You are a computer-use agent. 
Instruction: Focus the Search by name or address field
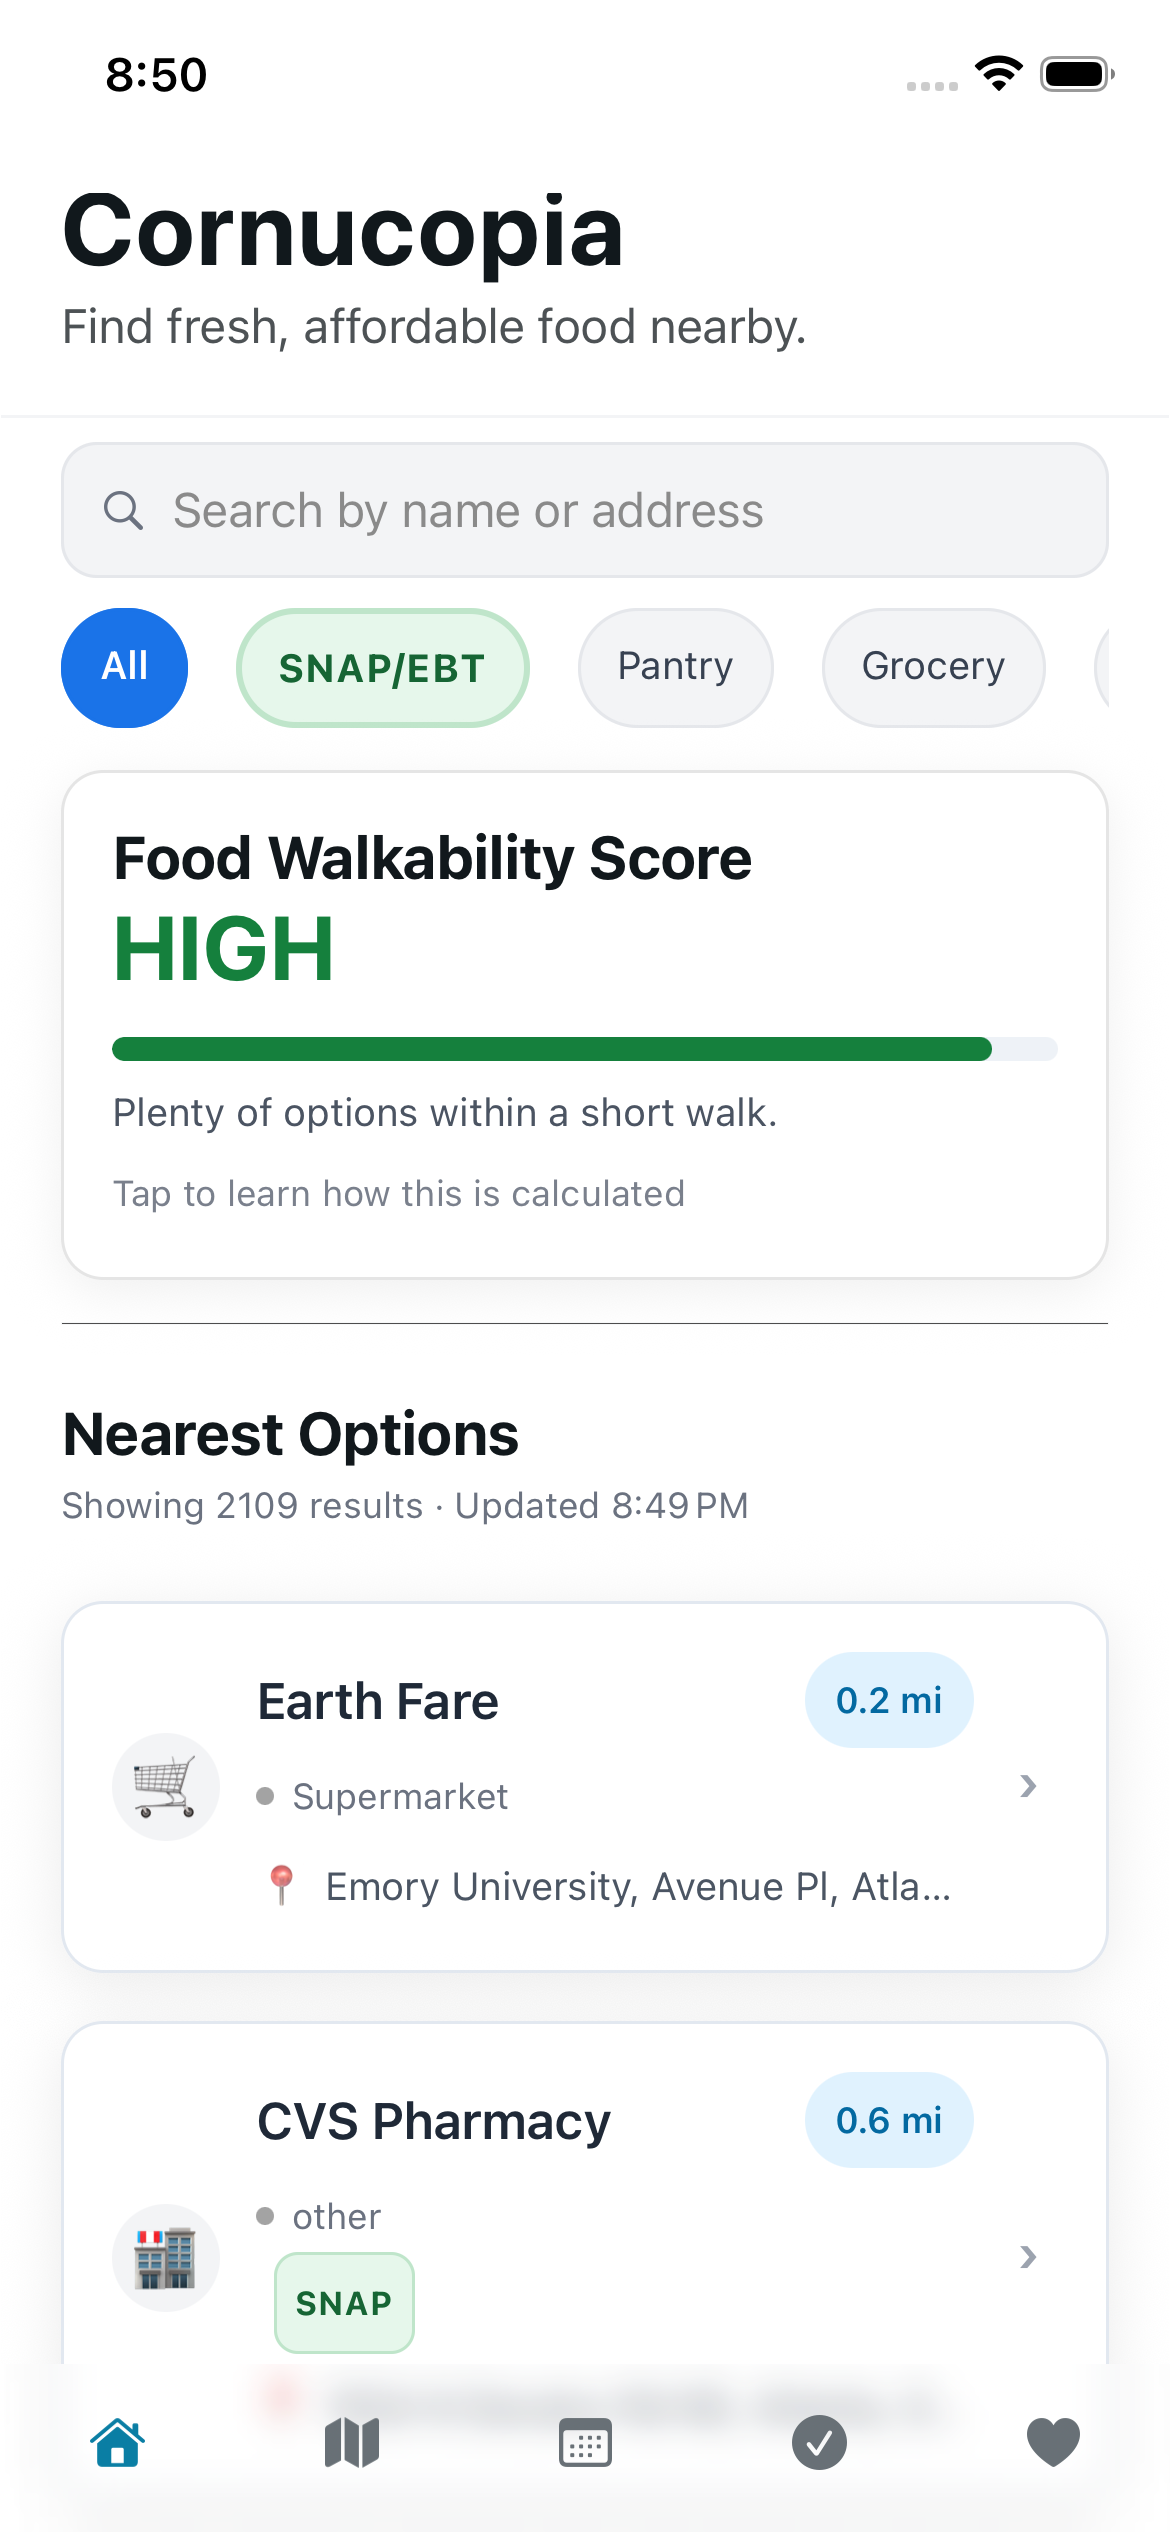(585, 510)
